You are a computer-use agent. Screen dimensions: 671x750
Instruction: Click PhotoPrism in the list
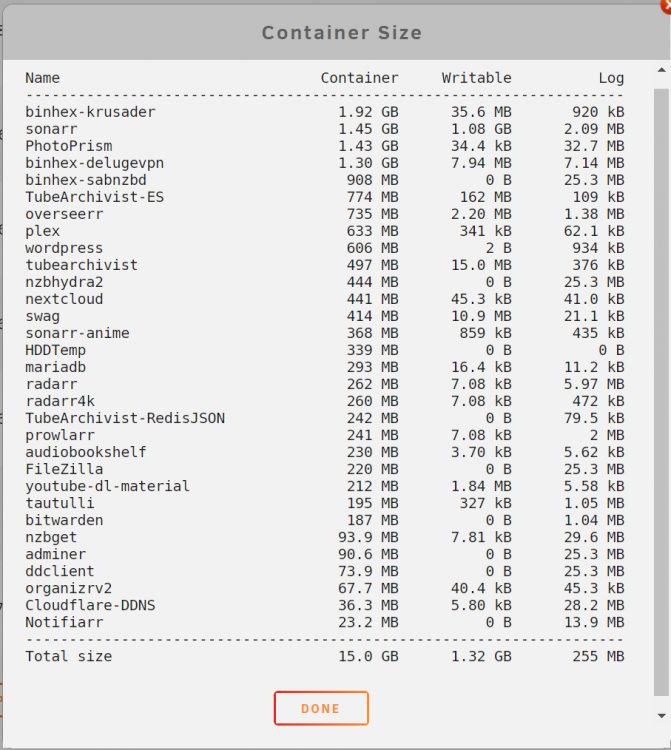pyautogui.click(x=69, y=146)
